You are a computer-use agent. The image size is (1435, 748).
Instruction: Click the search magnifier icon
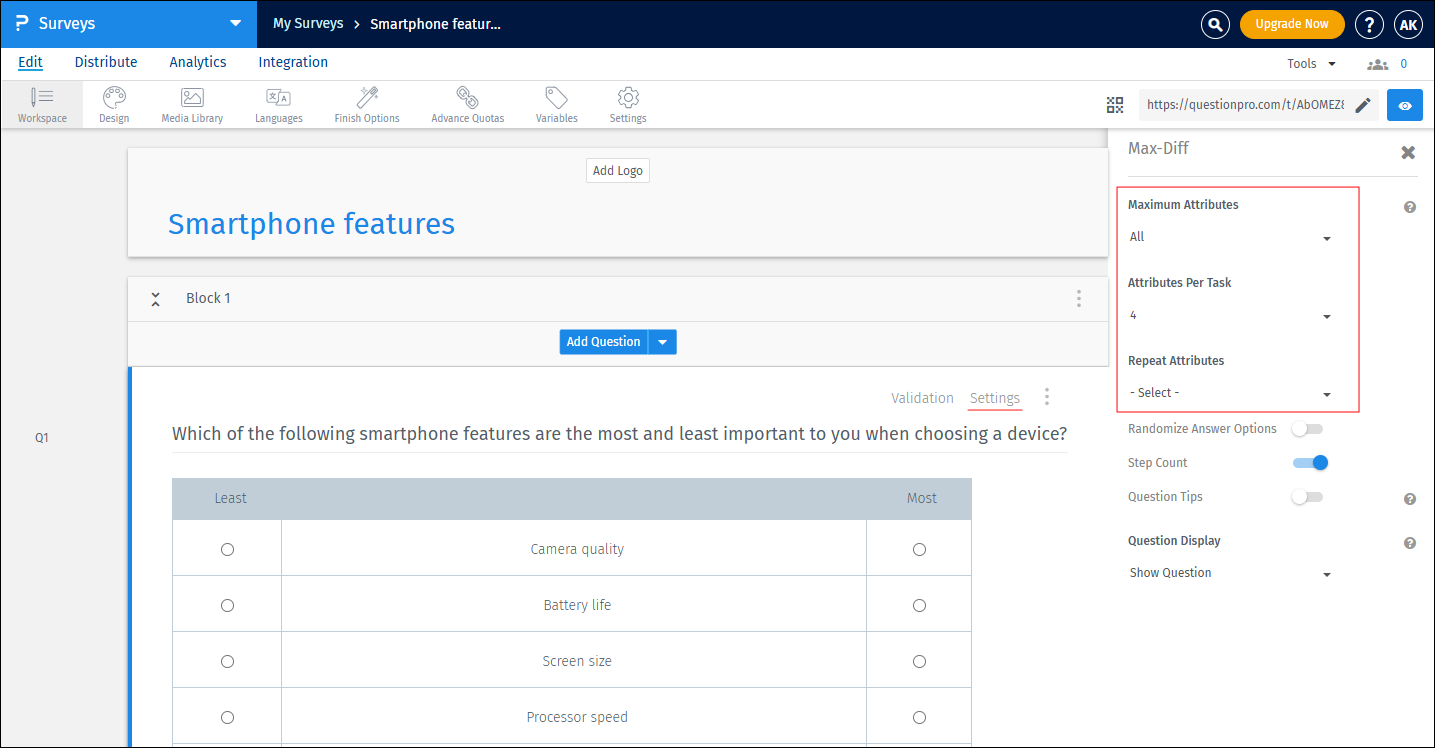pyautogui.click(x=1215, y=24)
